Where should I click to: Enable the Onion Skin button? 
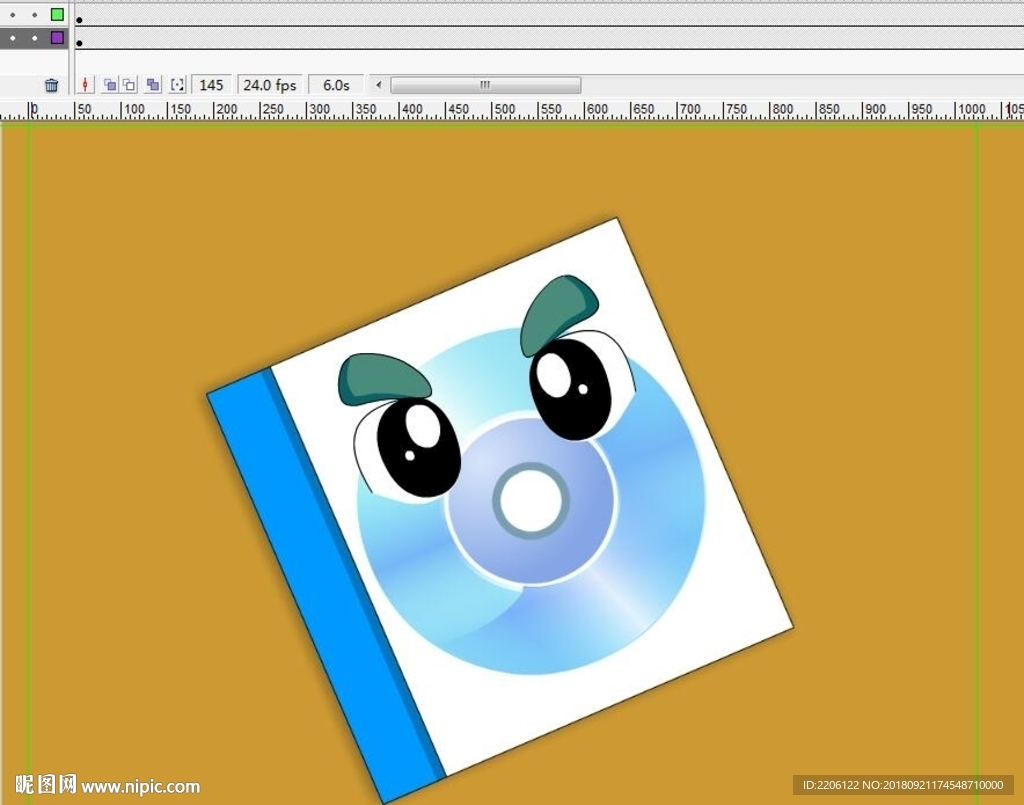point(110,85)
